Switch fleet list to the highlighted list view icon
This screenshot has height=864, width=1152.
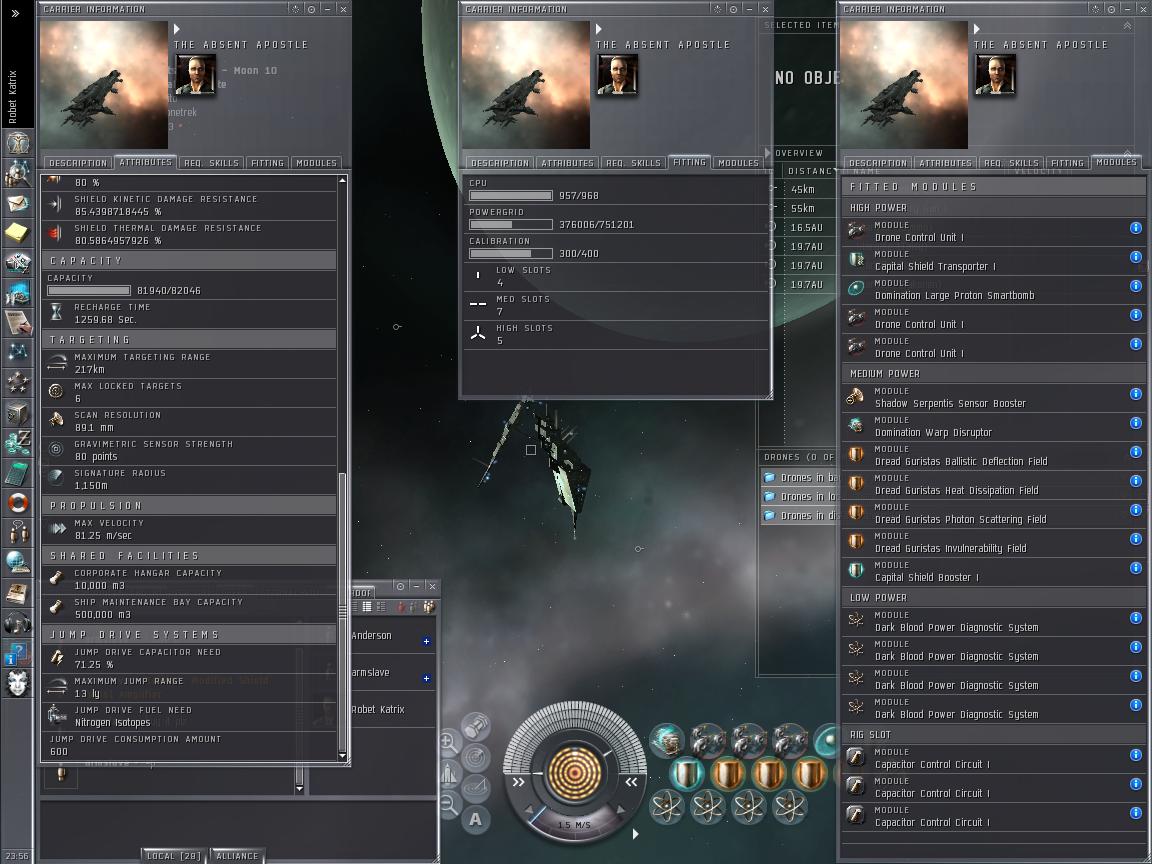click(367, 607)
